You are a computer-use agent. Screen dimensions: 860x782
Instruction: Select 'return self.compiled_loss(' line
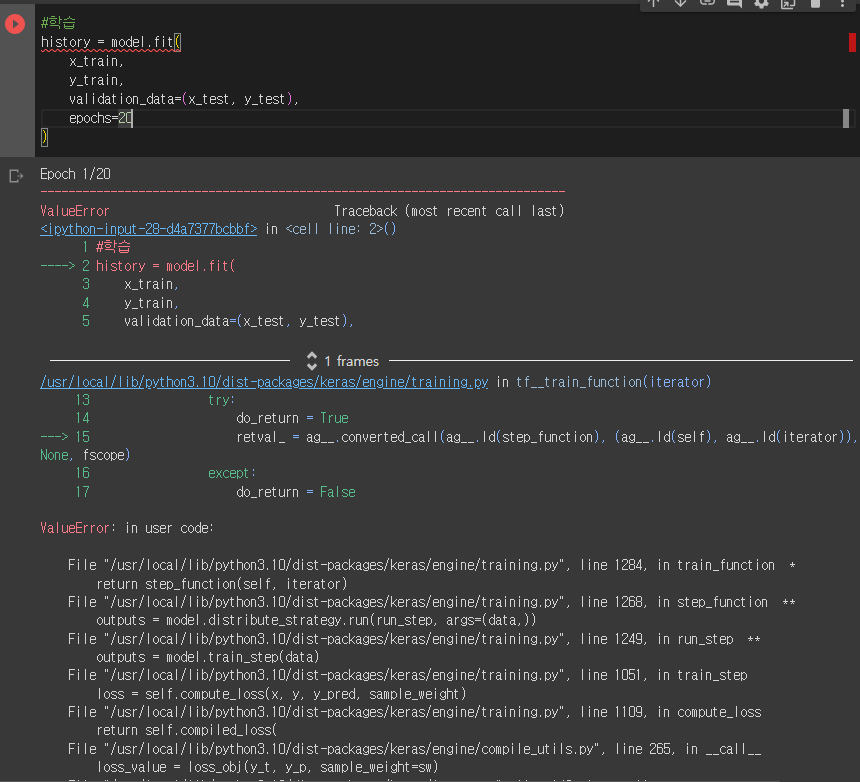point(186,730)
